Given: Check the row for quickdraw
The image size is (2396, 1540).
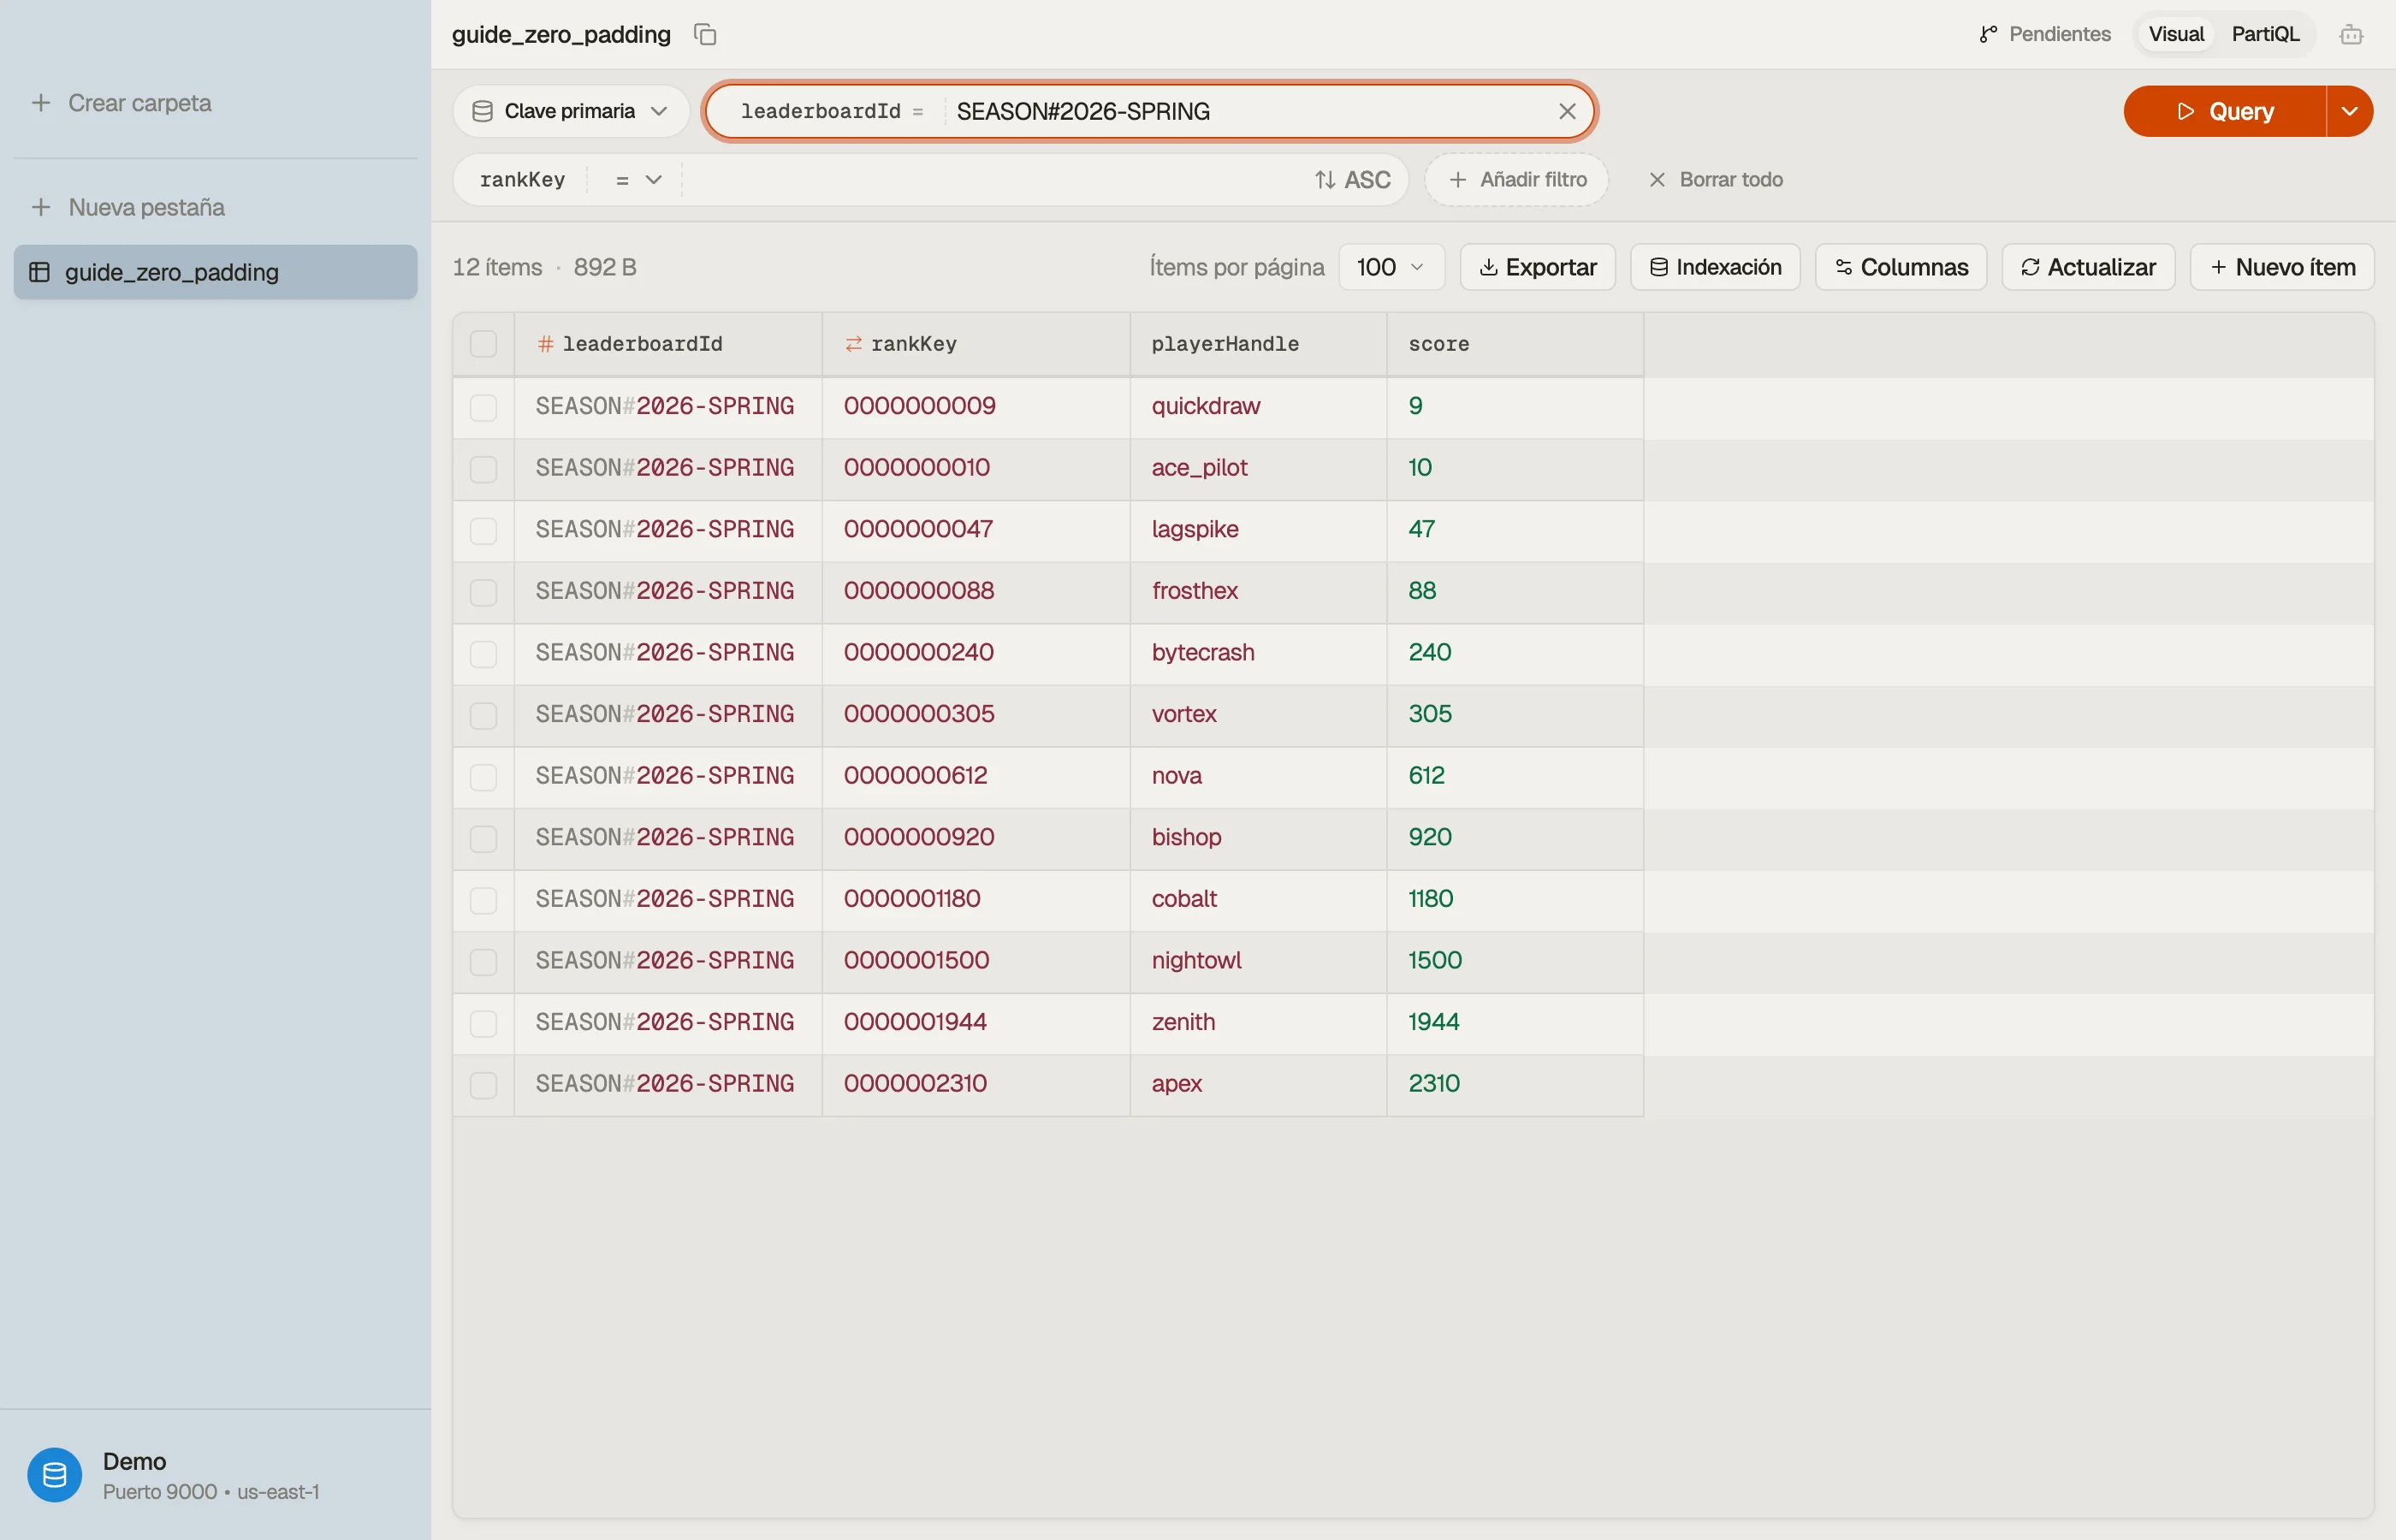Looking at the screenshot, I should pyautogui.click(x=483, y=407).
